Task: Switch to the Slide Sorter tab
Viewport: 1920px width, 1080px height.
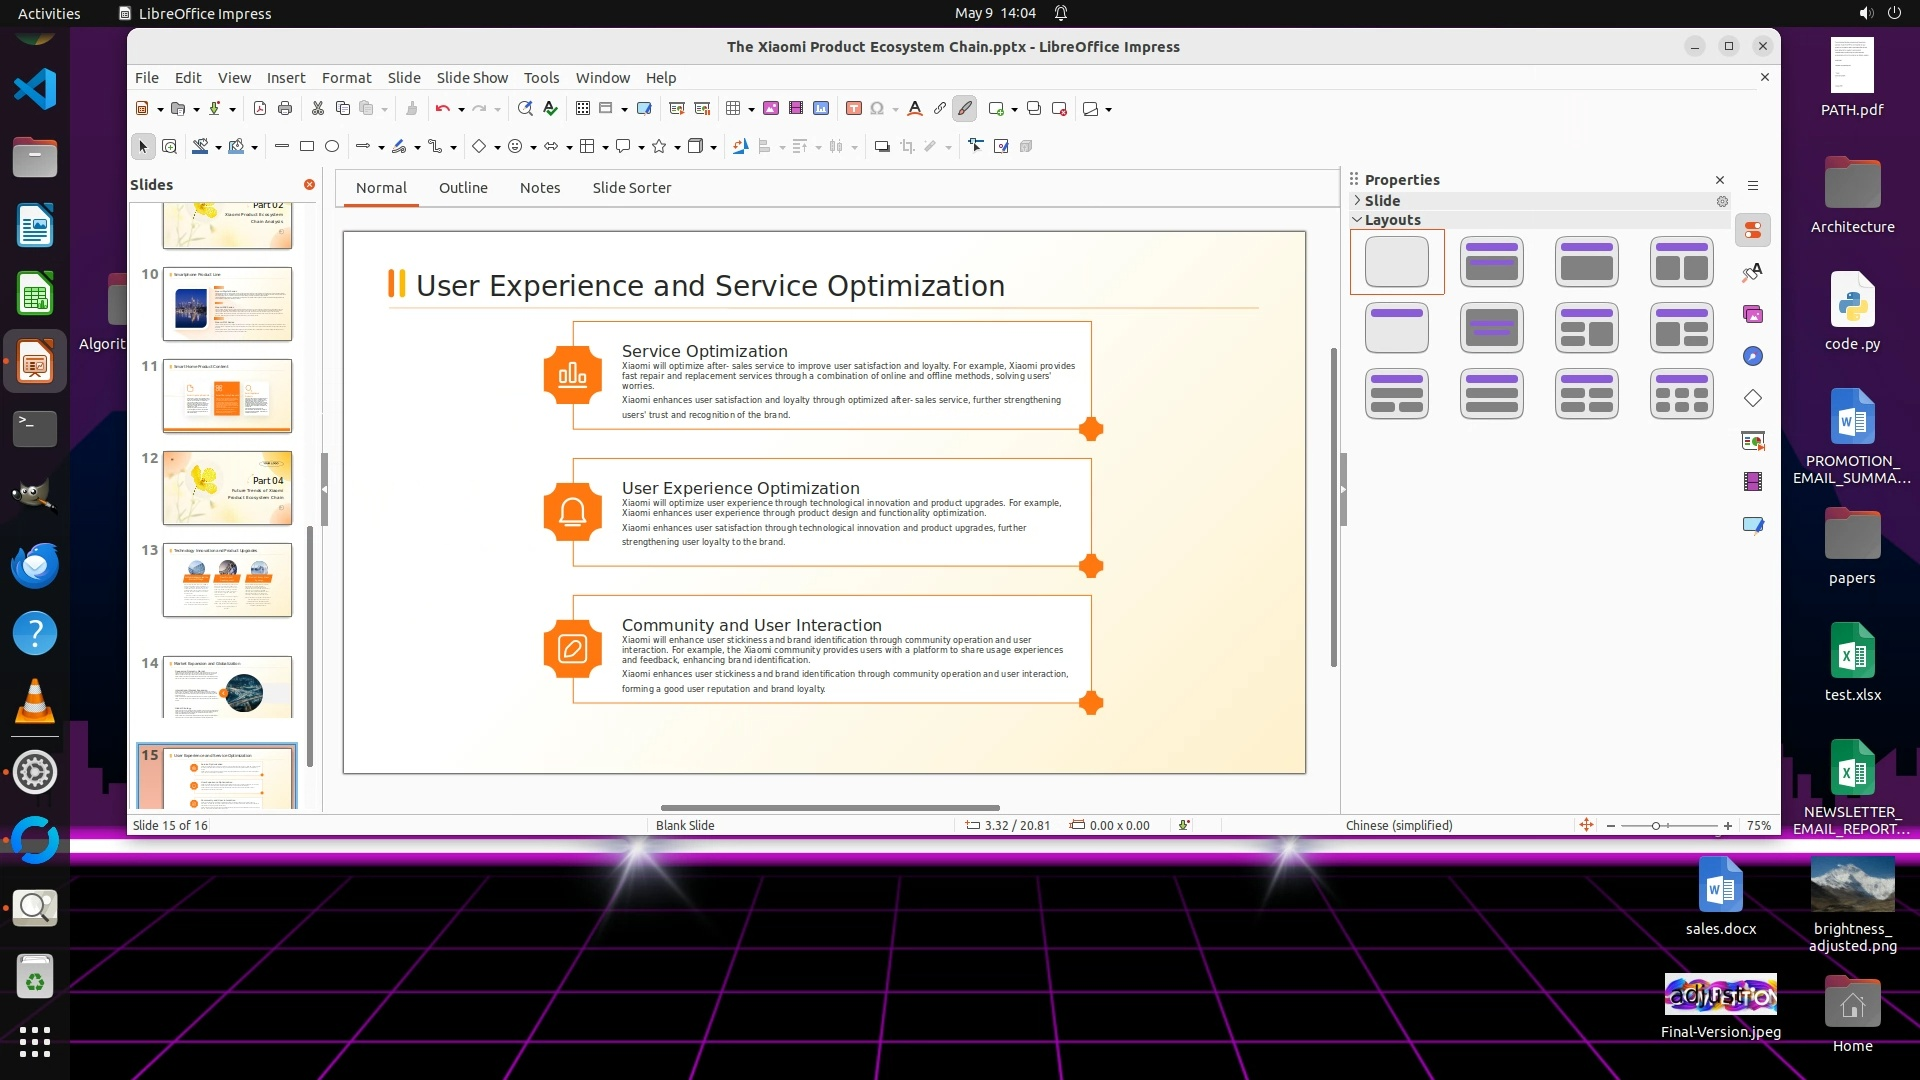Action: pyautogui.click(x=631, y=188)
